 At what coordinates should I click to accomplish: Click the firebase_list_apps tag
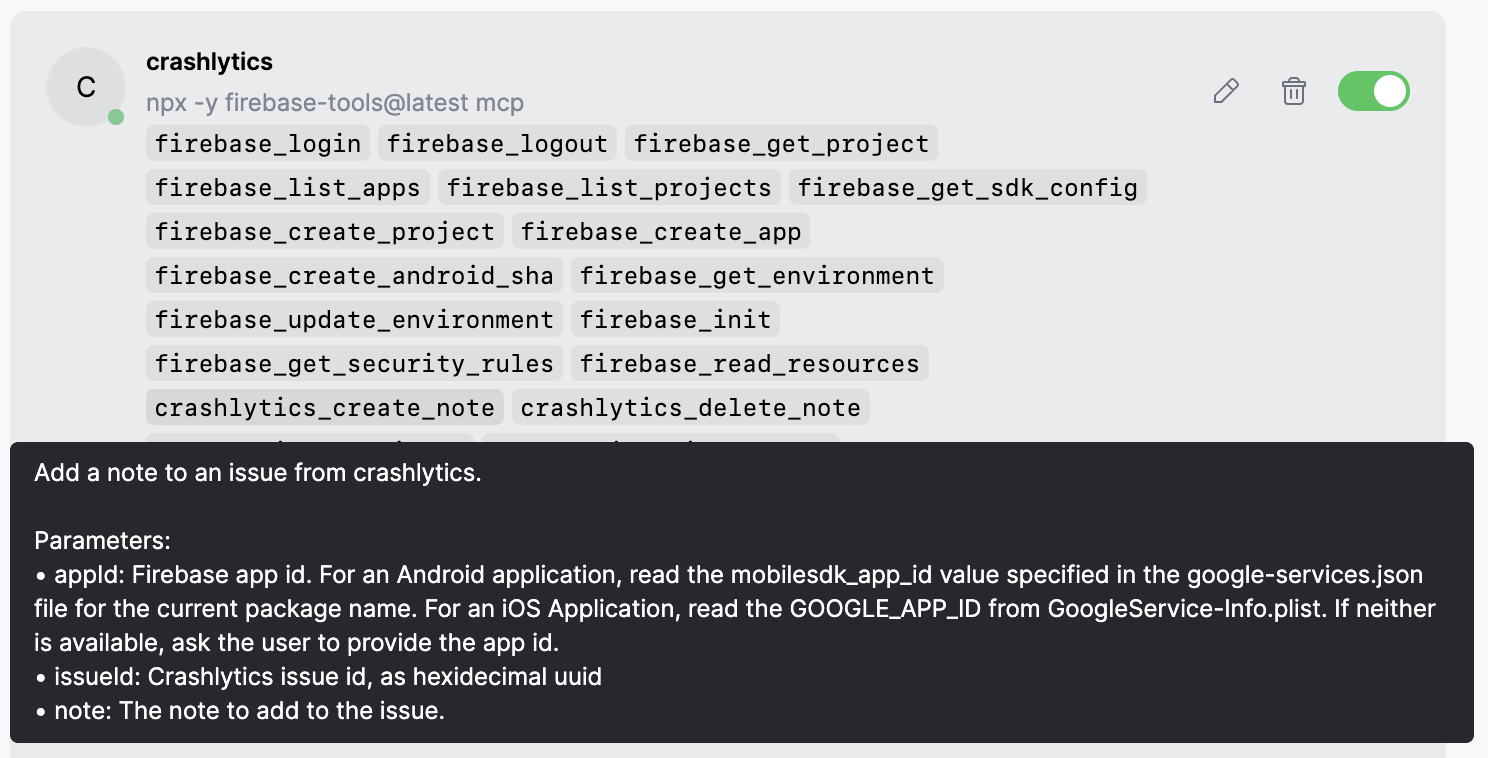point(287,187)
